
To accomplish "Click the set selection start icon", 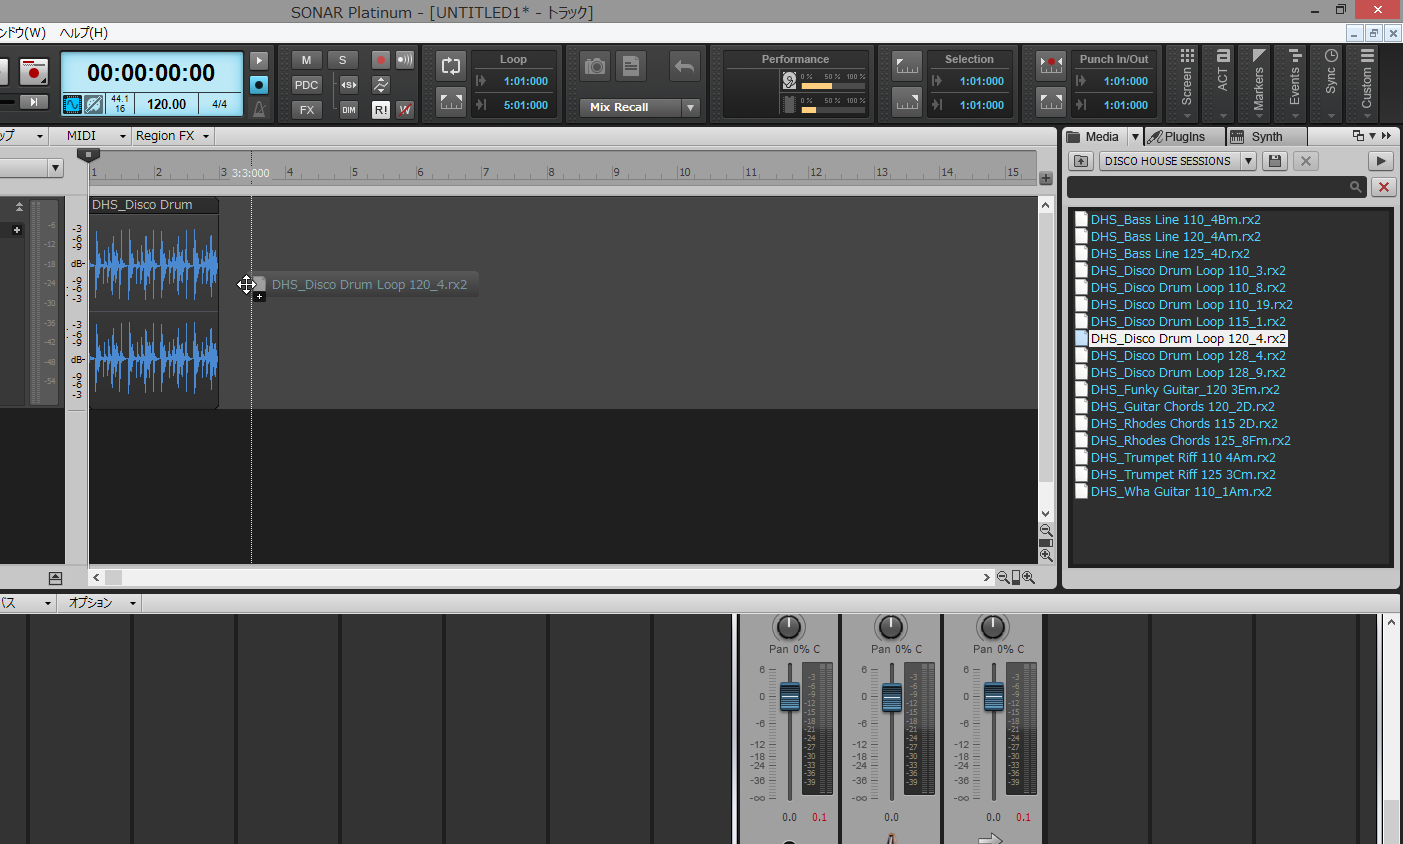I will pyautogui.click(x=907, y=67).
